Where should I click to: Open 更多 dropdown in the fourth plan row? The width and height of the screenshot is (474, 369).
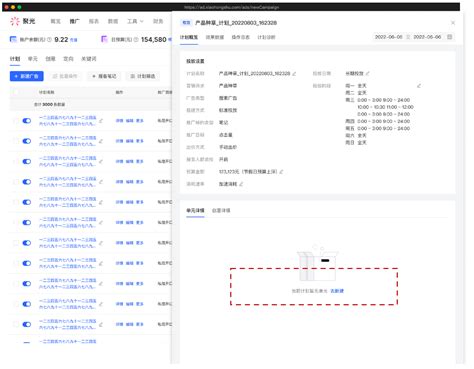coord(140,182)
